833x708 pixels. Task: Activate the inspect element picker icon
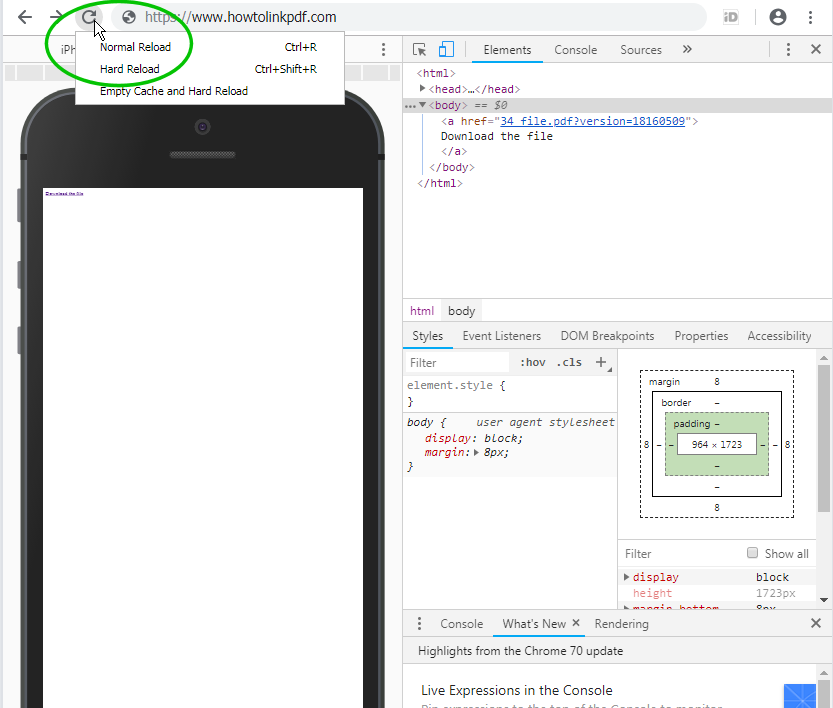(420, 50)
